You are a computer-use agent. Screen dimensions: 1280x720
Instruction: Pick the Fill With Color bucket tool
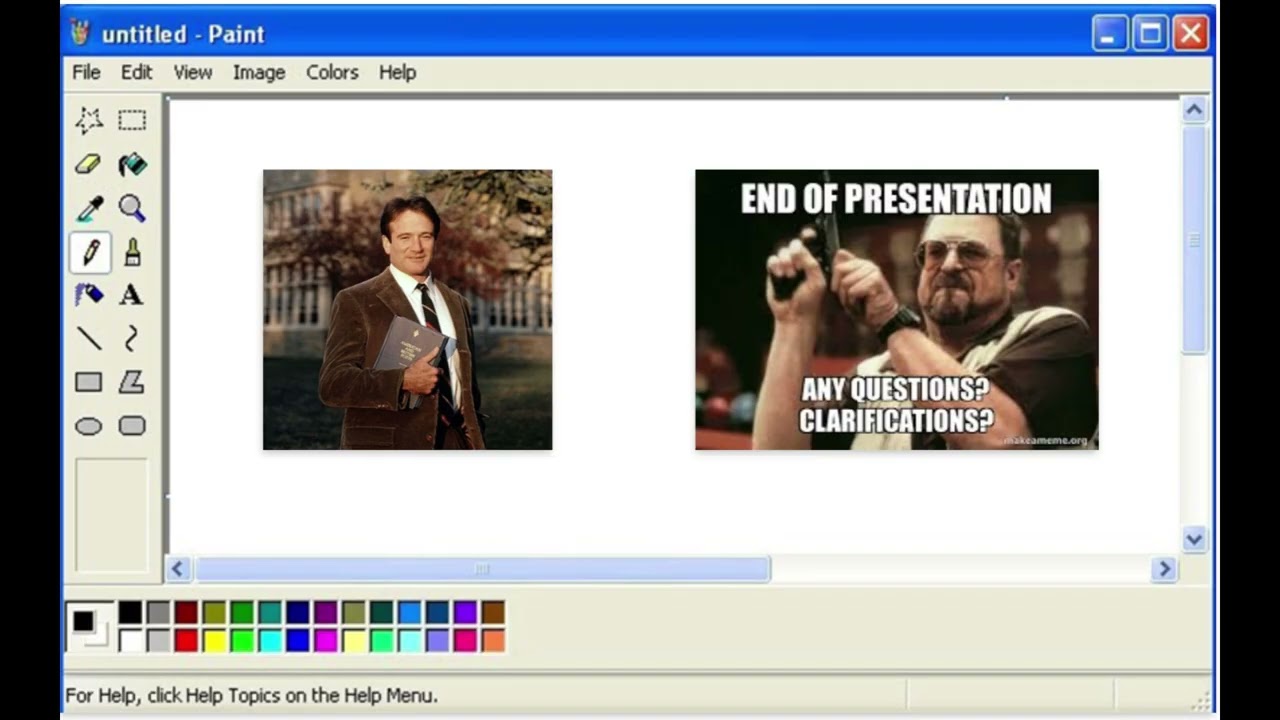click(x=132, y=164)
